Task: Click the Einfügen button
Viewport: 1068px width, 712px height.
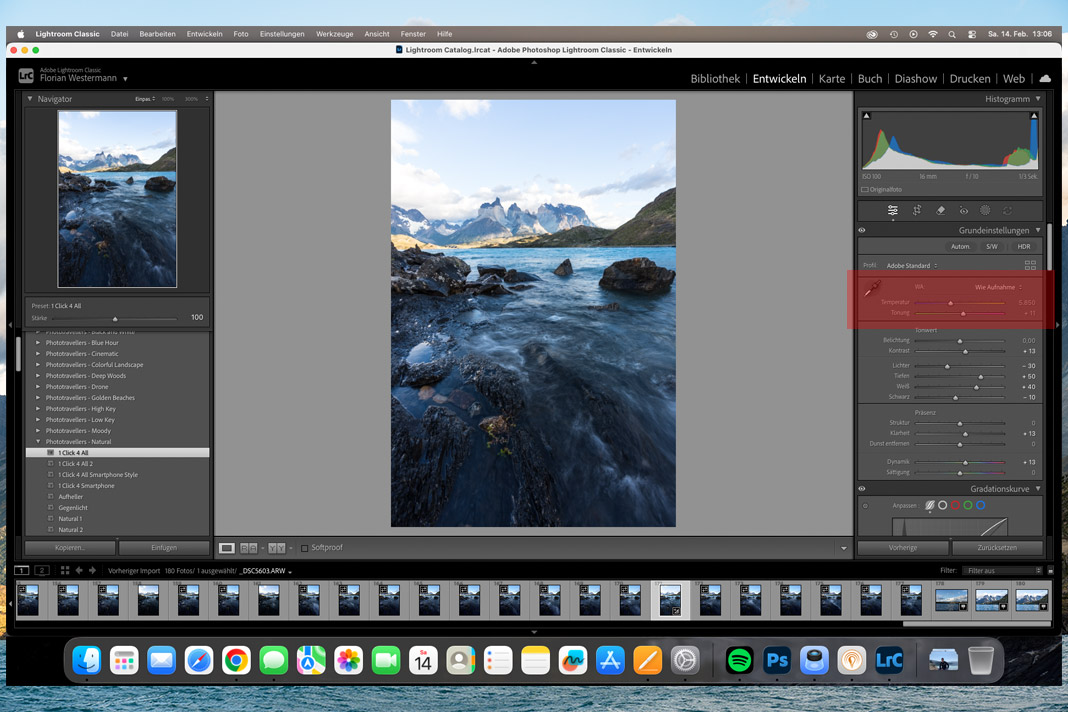Action: [x=164, y=548]
